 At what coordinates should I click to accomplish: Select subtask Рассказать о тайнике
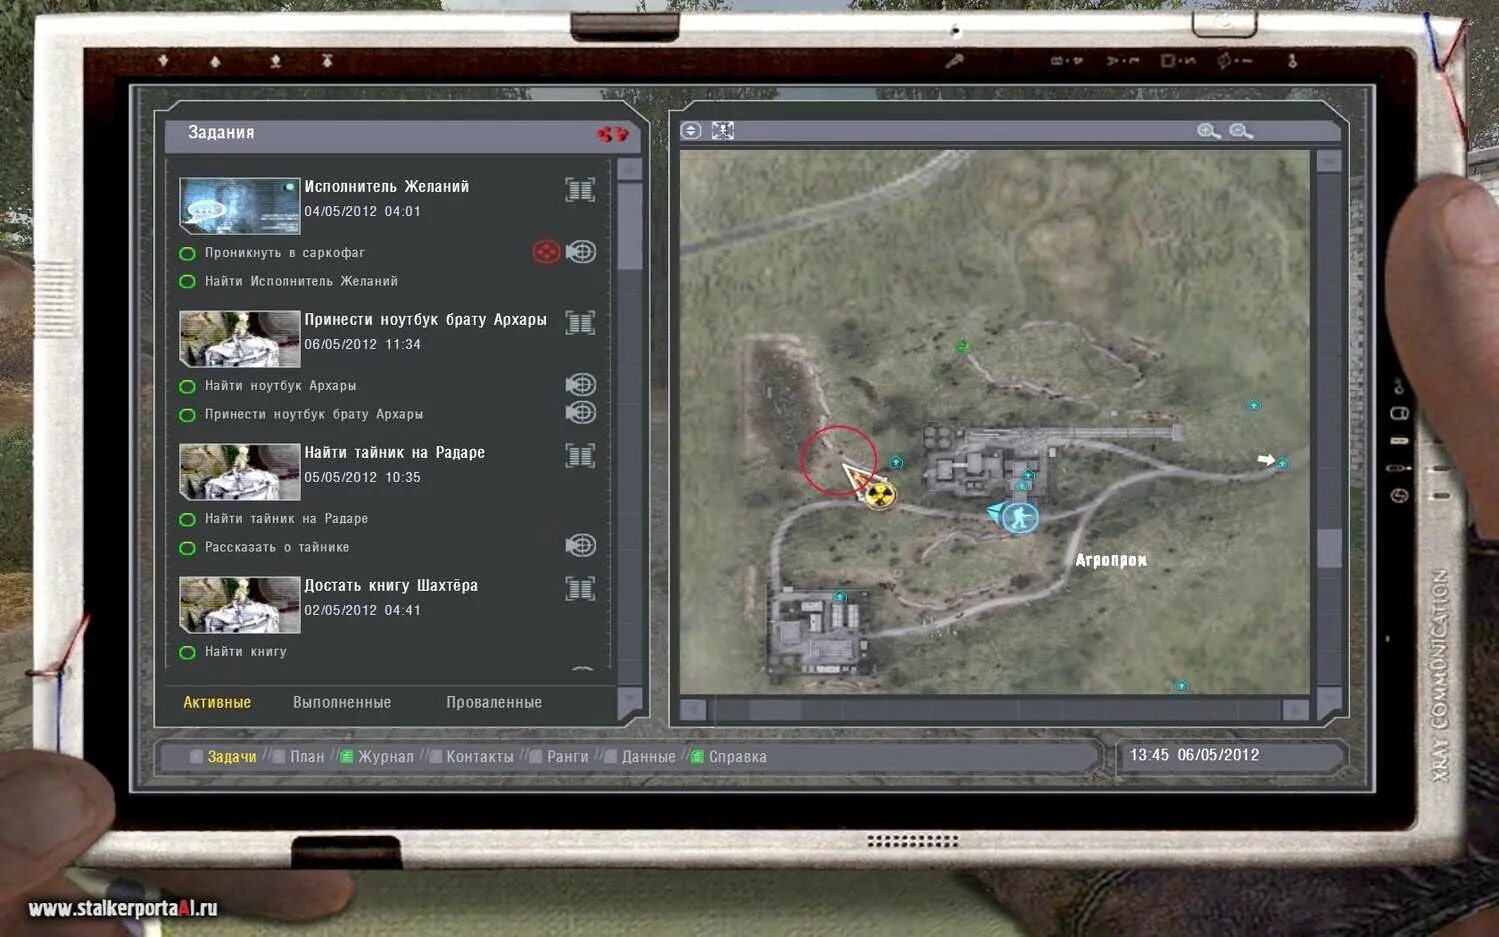[x=277, y=548]
